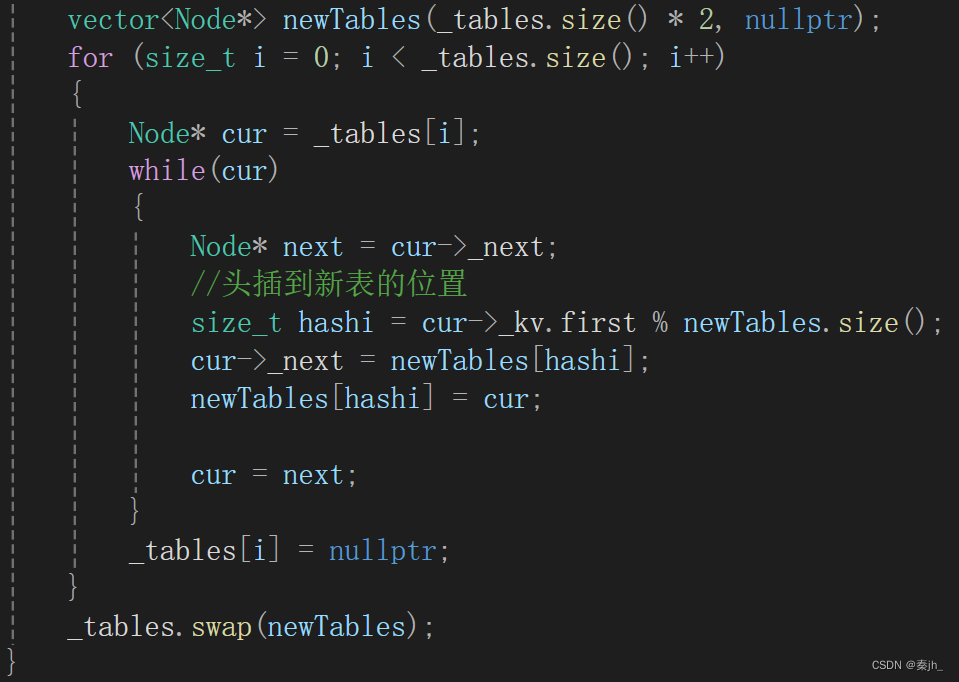Click the cur = next statement
The height and width of the screenshot is (682, 959).
coord(274,475)
